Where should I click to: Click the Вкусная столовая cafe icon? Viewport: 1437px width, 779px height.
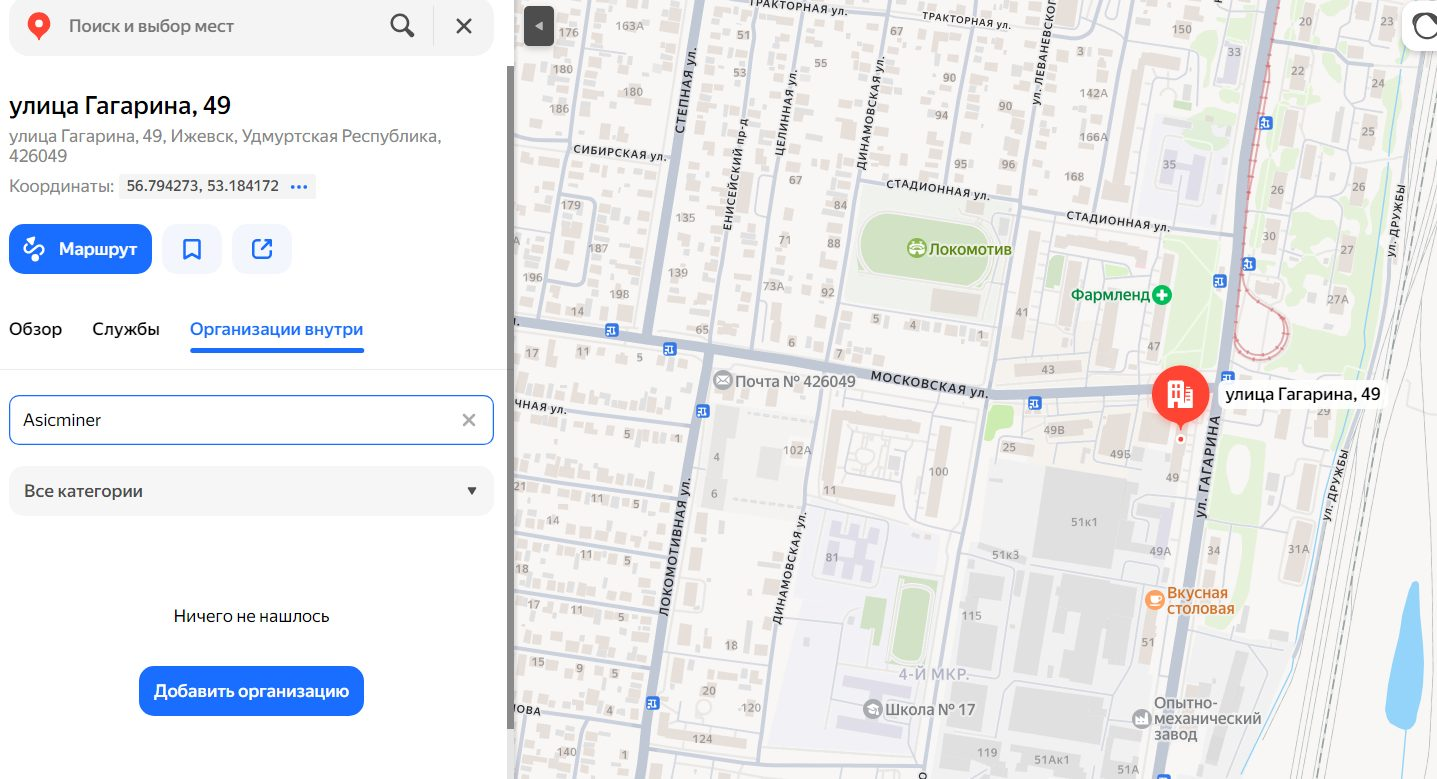tap(1155, 599)
